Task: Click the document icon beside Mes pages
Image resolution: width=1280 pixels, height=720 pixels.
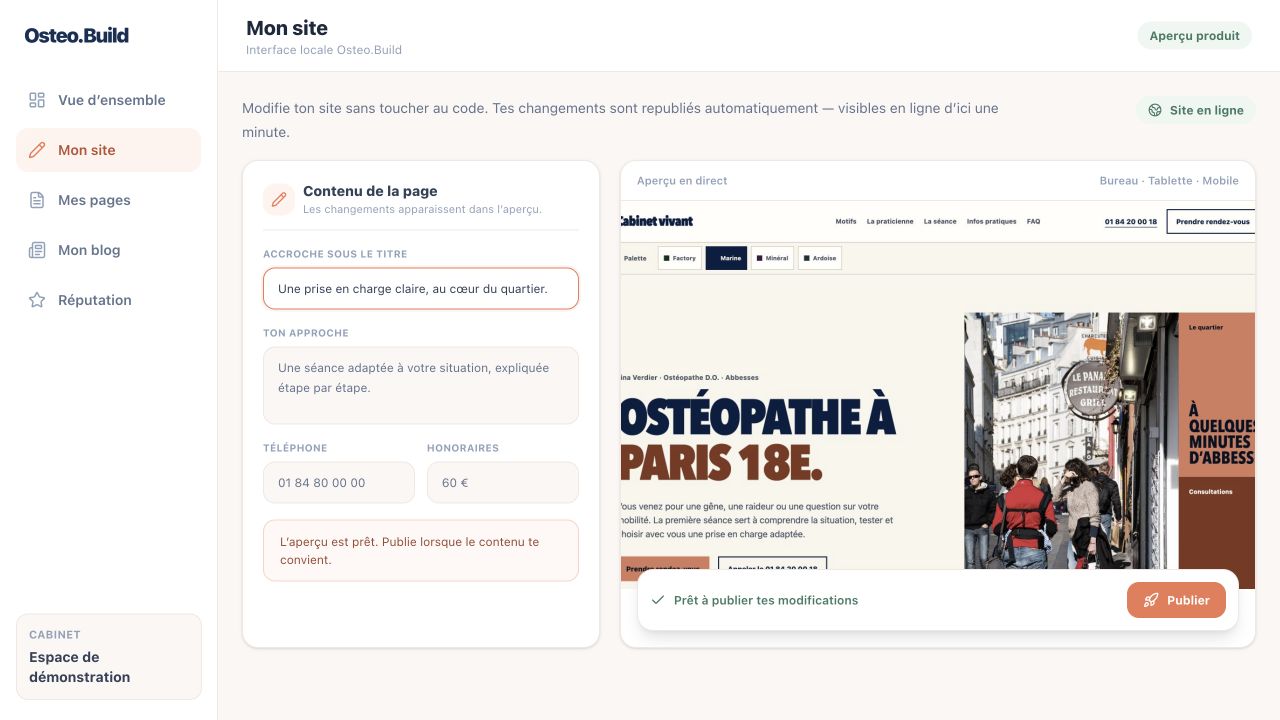Action: pyautogui.click(x=37, y=200)
